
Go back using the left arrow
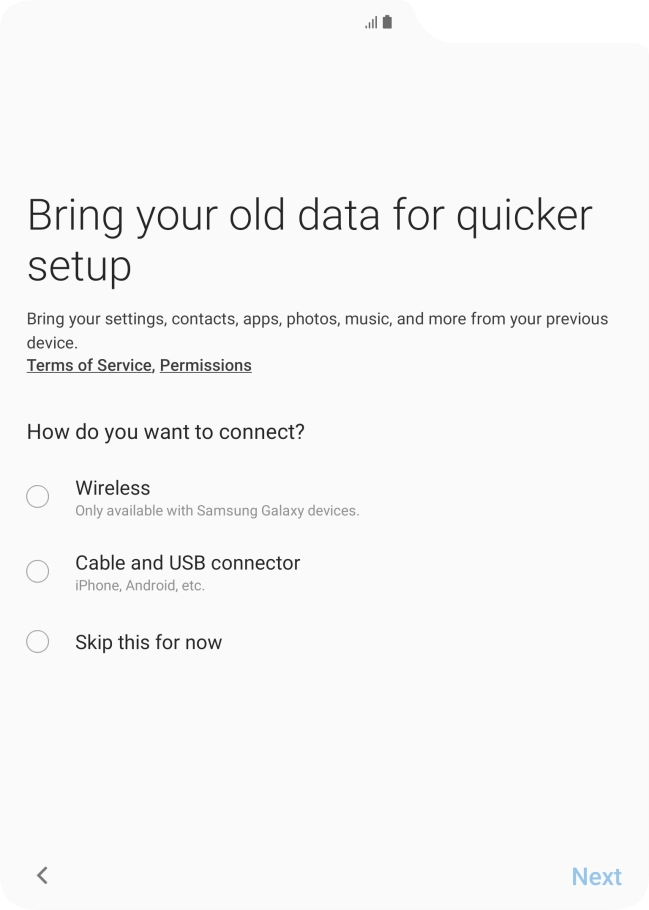click(x=42, y=876)
